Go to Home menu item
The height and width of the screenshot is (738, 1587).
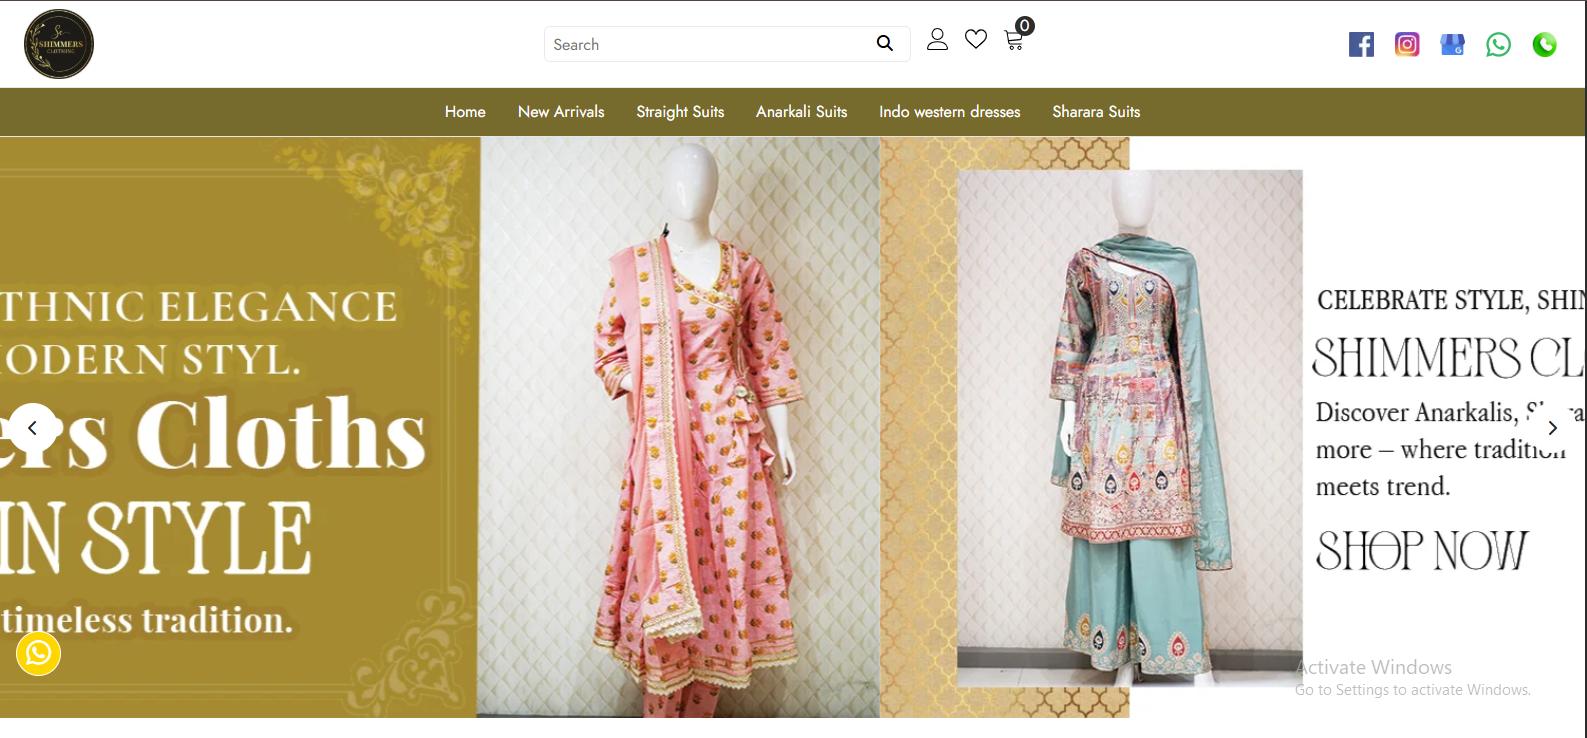pyautogui.click(x=465, y=112)
